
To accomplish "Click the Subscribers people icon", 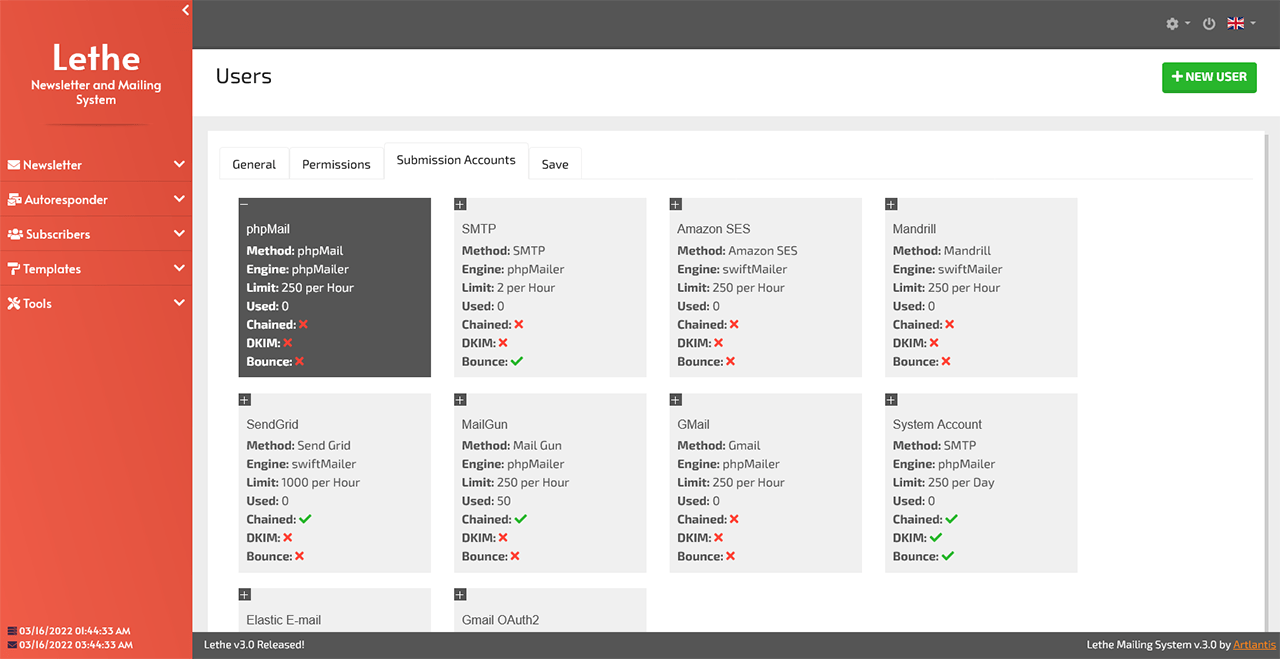I will click(15, 234).
